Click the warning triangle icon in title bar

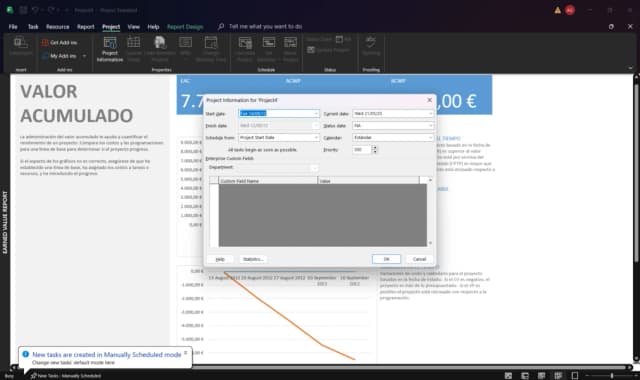coord(558,10)
